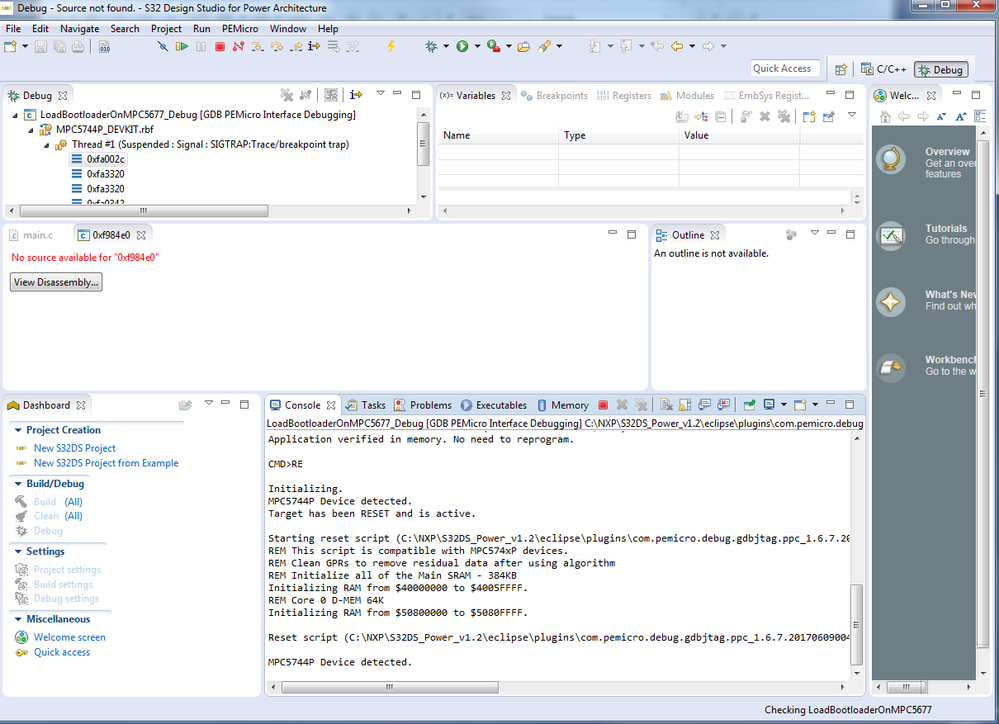Click the green bug Debug launch icon
The width and height of the screenshot is (999, 724).
(431, 46)
